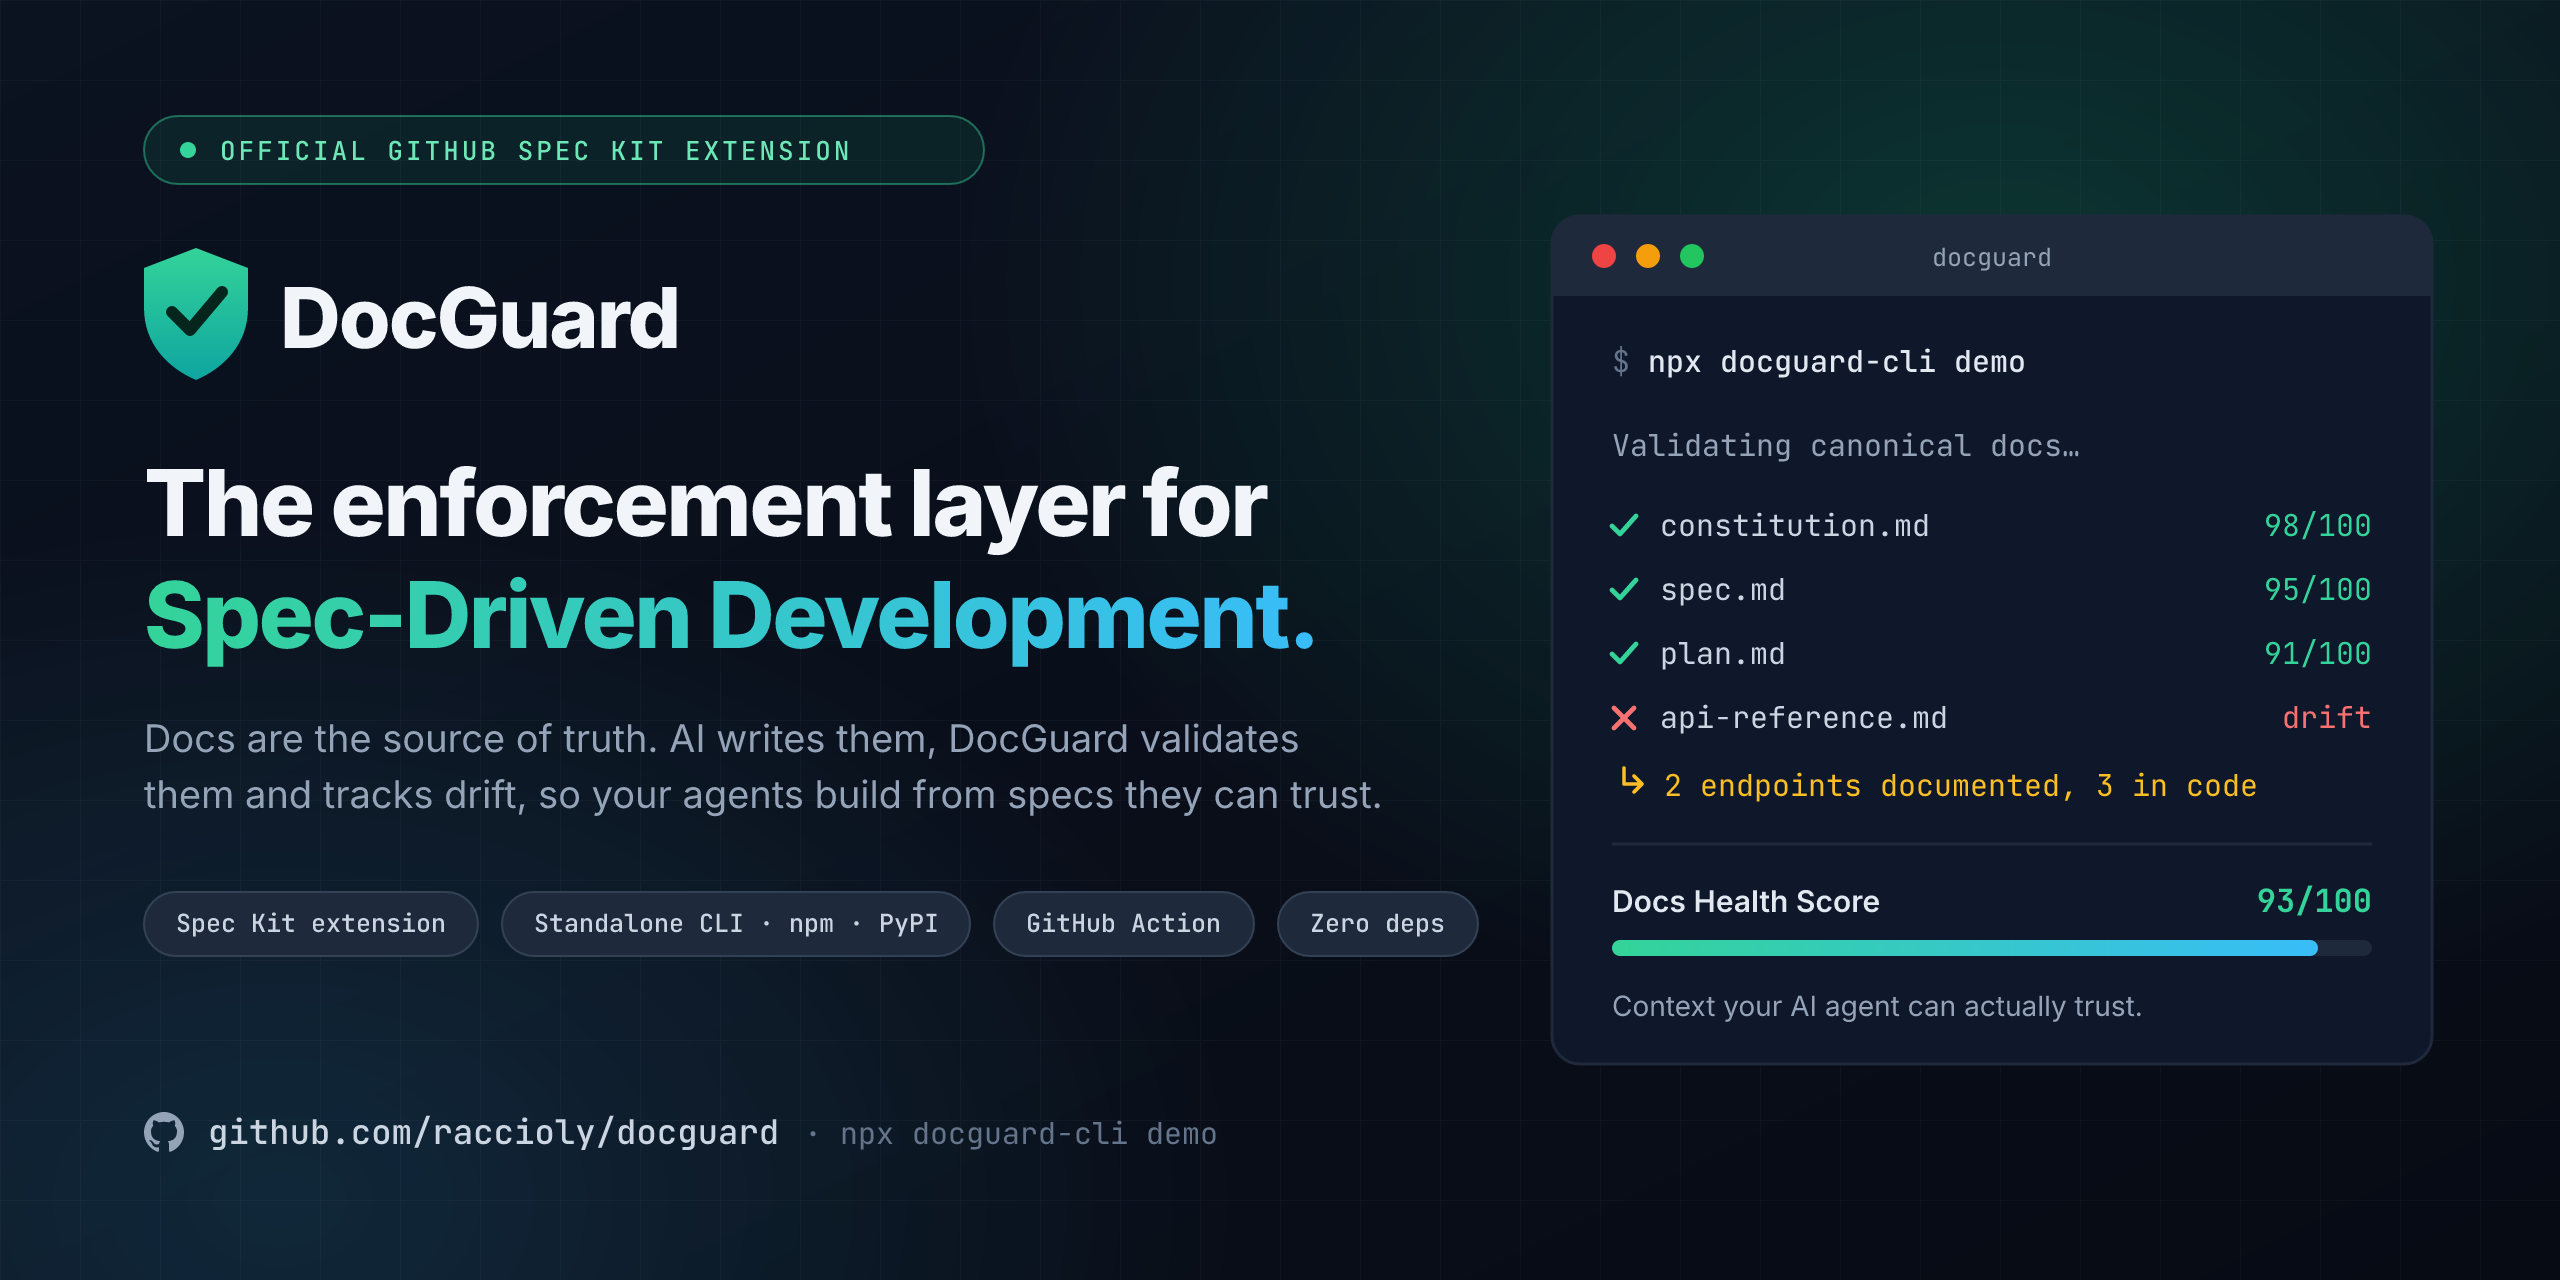Click the red drift status label
The height and width of the screenshot is (1280, 2560).
(x=2327, y=718)
